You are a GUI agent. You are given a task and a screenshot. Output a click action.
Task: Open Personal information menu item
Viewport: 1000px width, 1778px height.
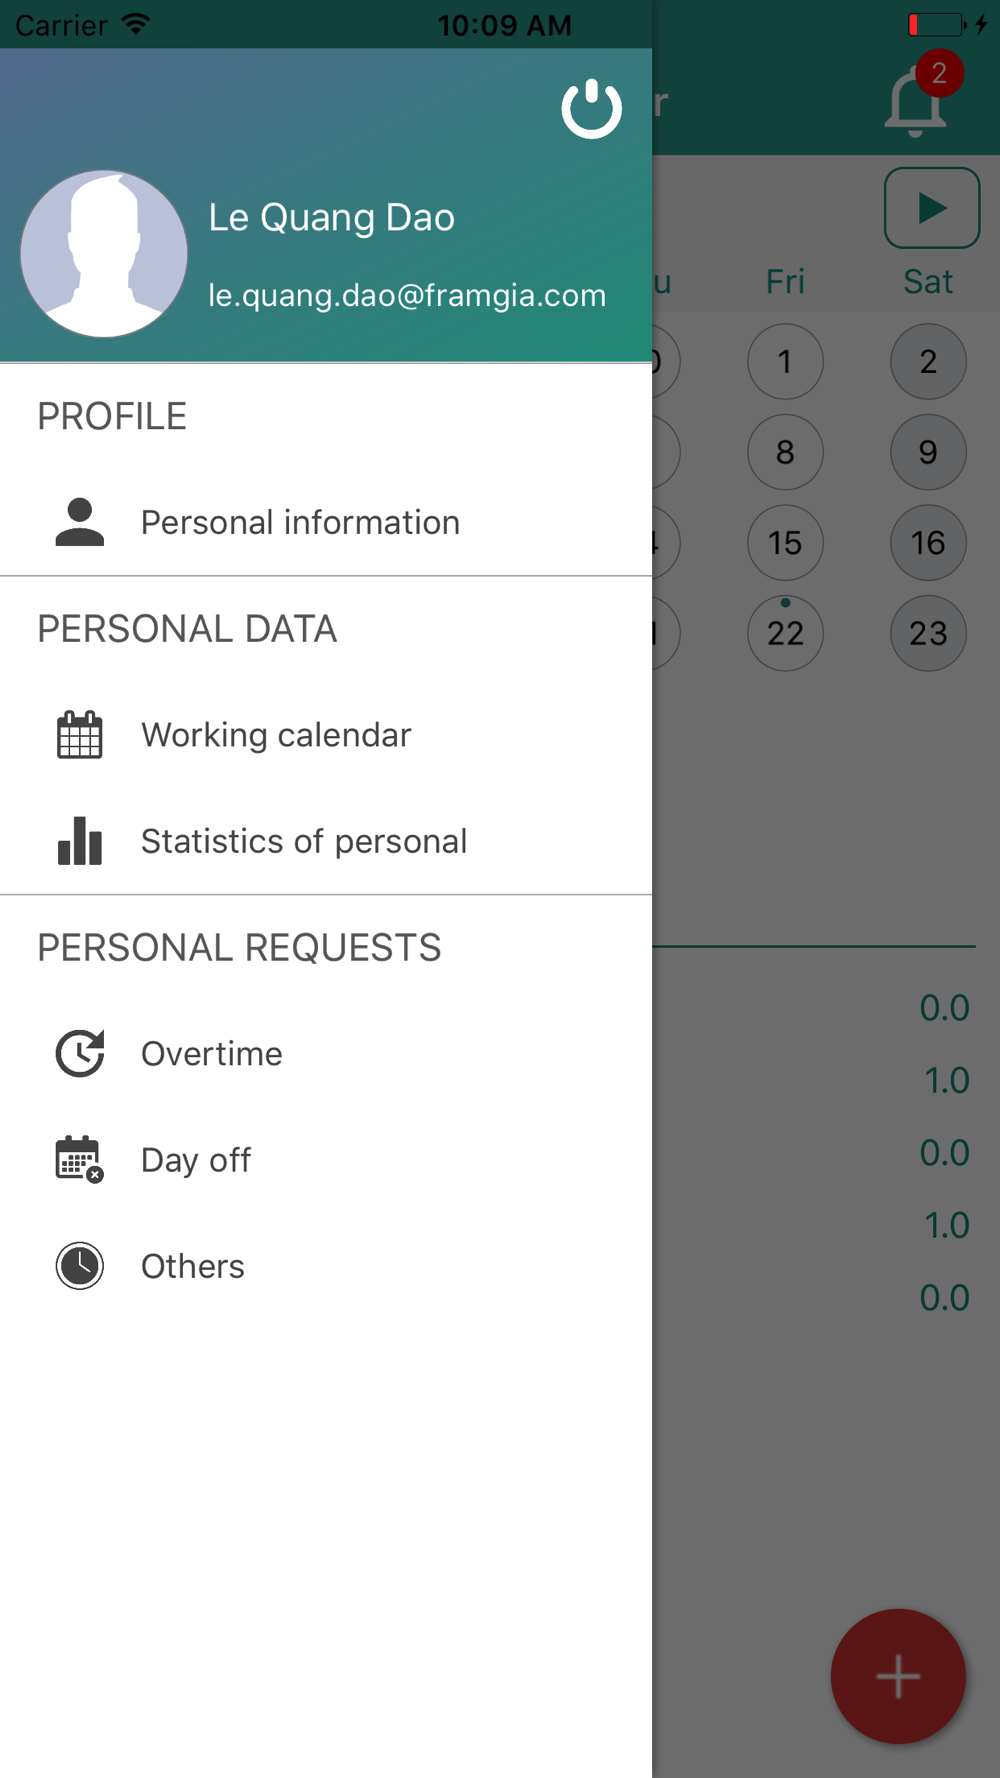tap(326, 522)
